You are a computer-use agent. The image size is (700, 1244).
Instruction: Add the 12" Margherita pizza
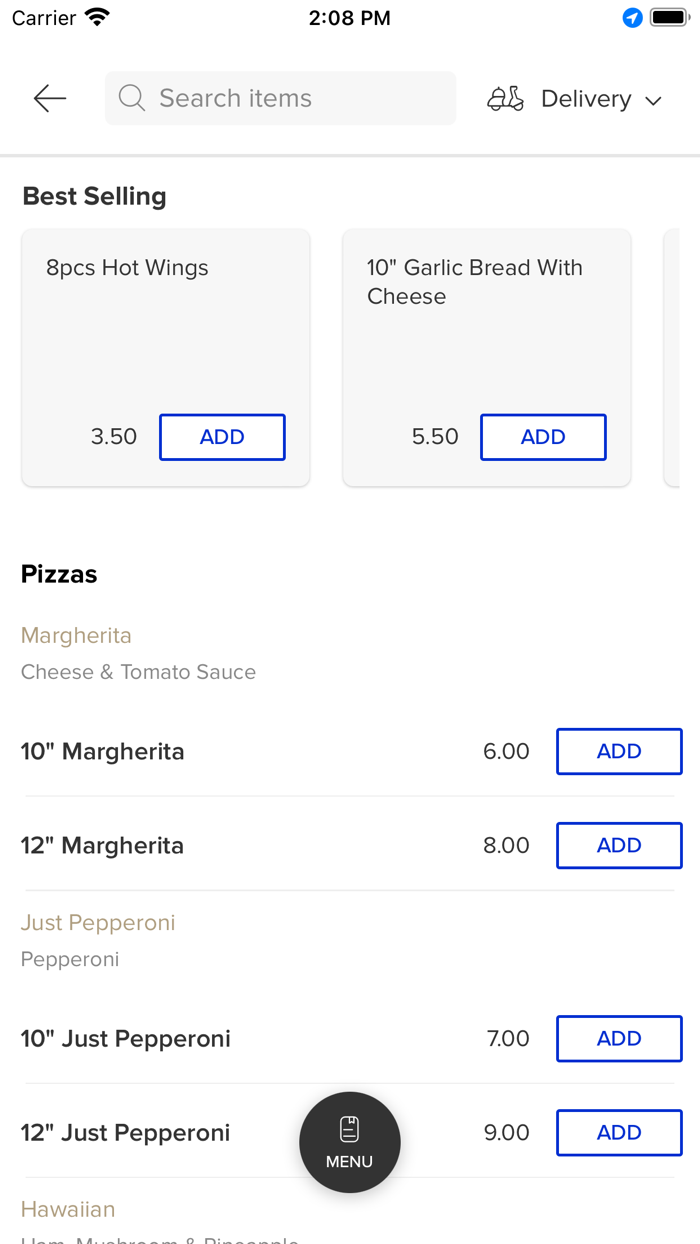coord(619,845)
